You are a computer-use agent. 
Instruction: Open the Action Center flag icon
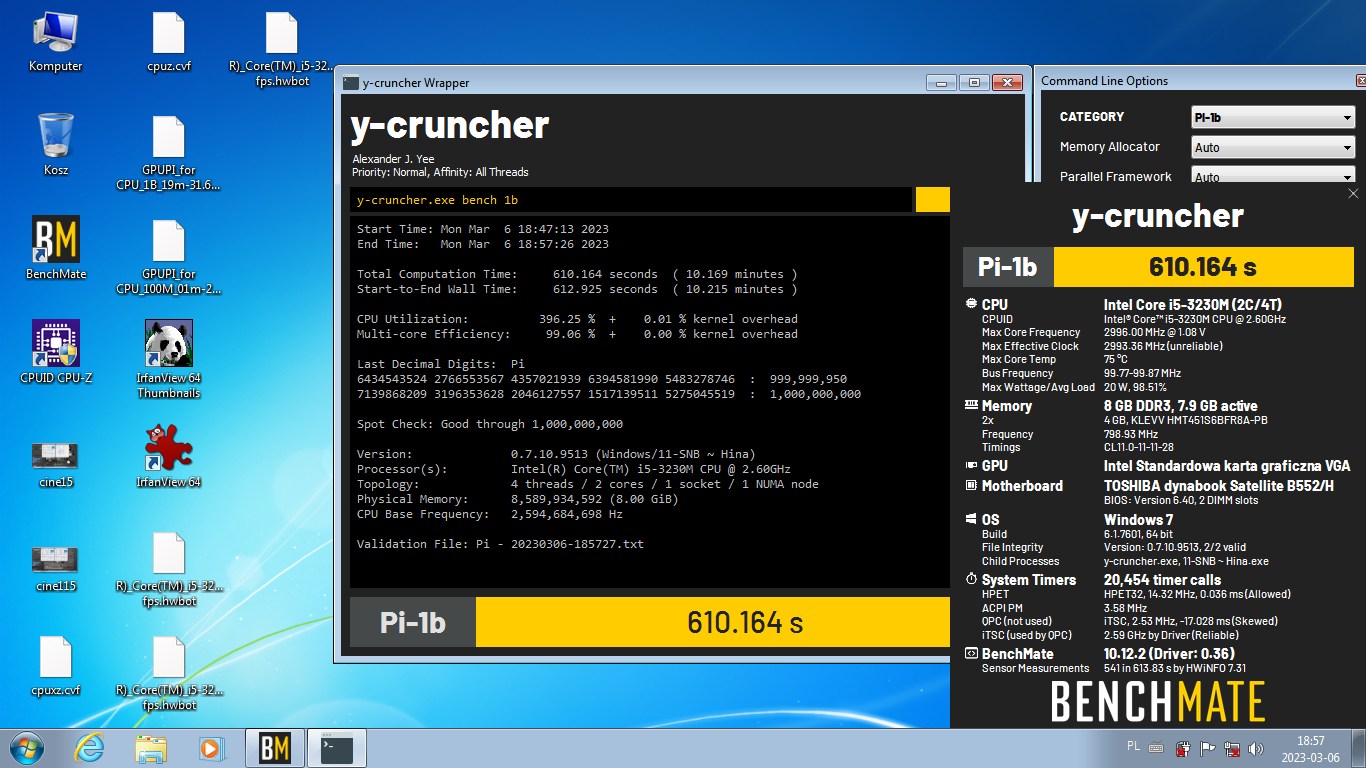click(x=1208, y=748)
